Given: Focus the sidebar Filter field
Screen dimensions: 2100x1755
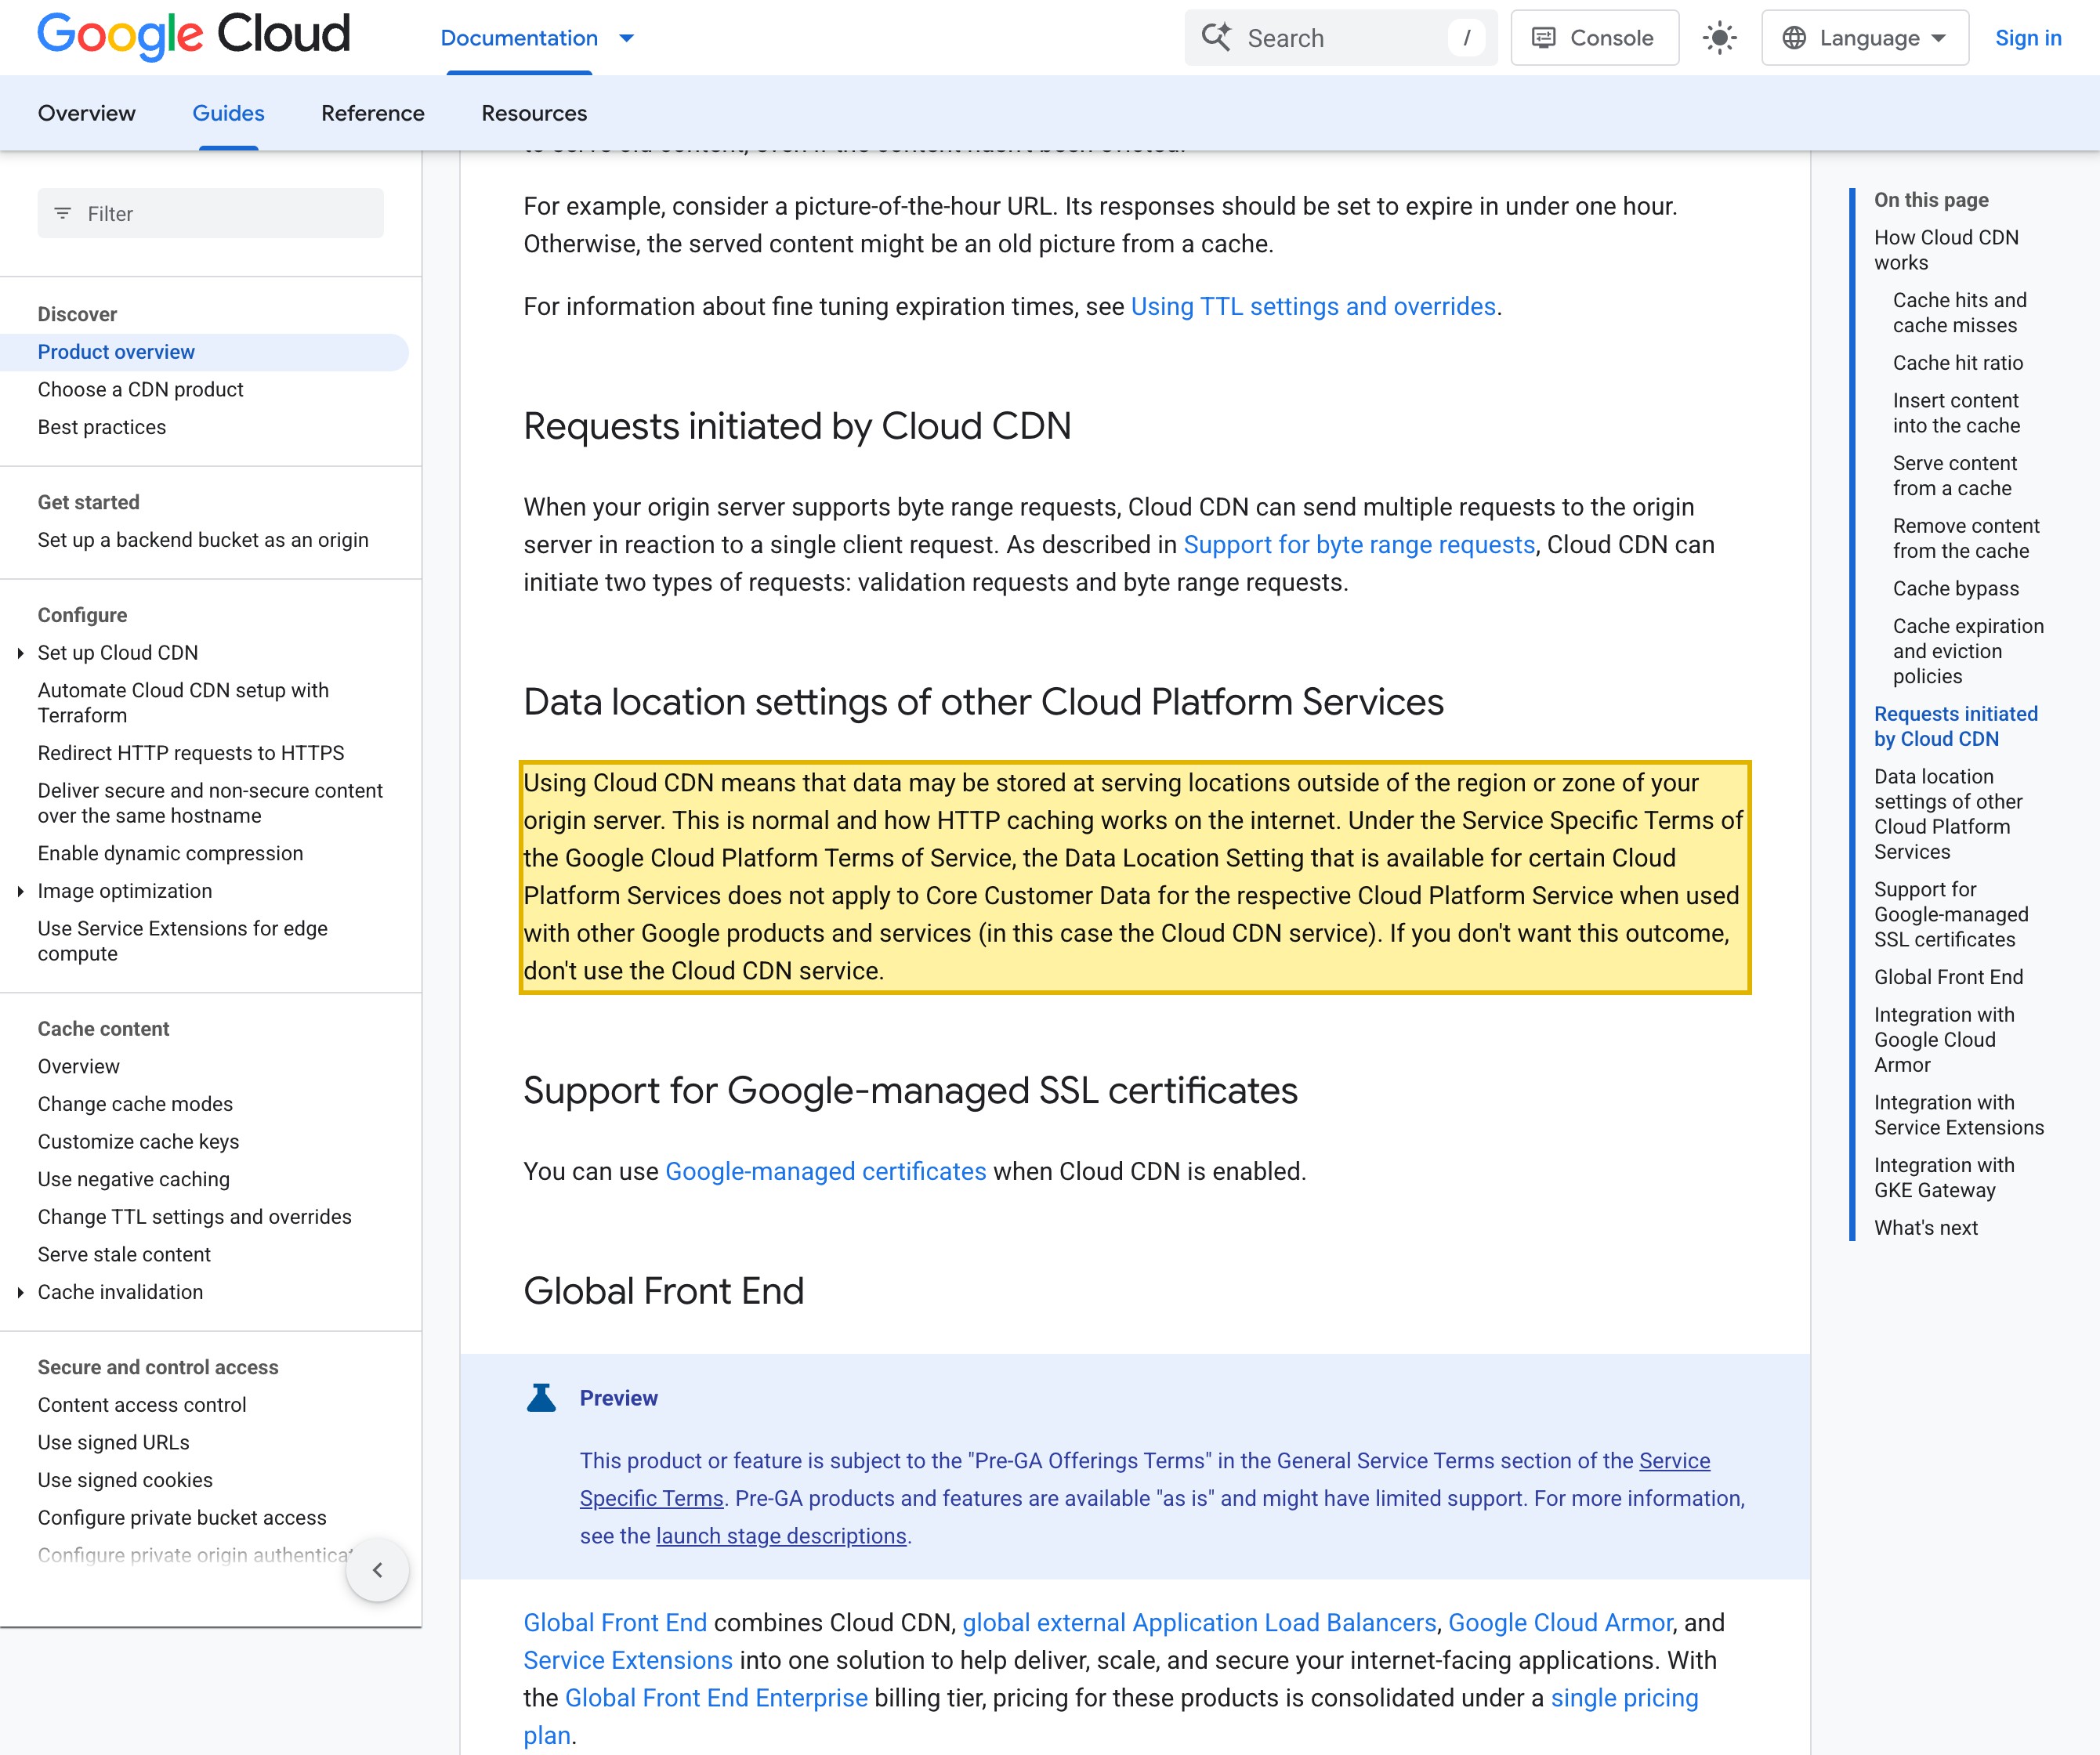Looking at the screenshot, I should pos(210,213).
